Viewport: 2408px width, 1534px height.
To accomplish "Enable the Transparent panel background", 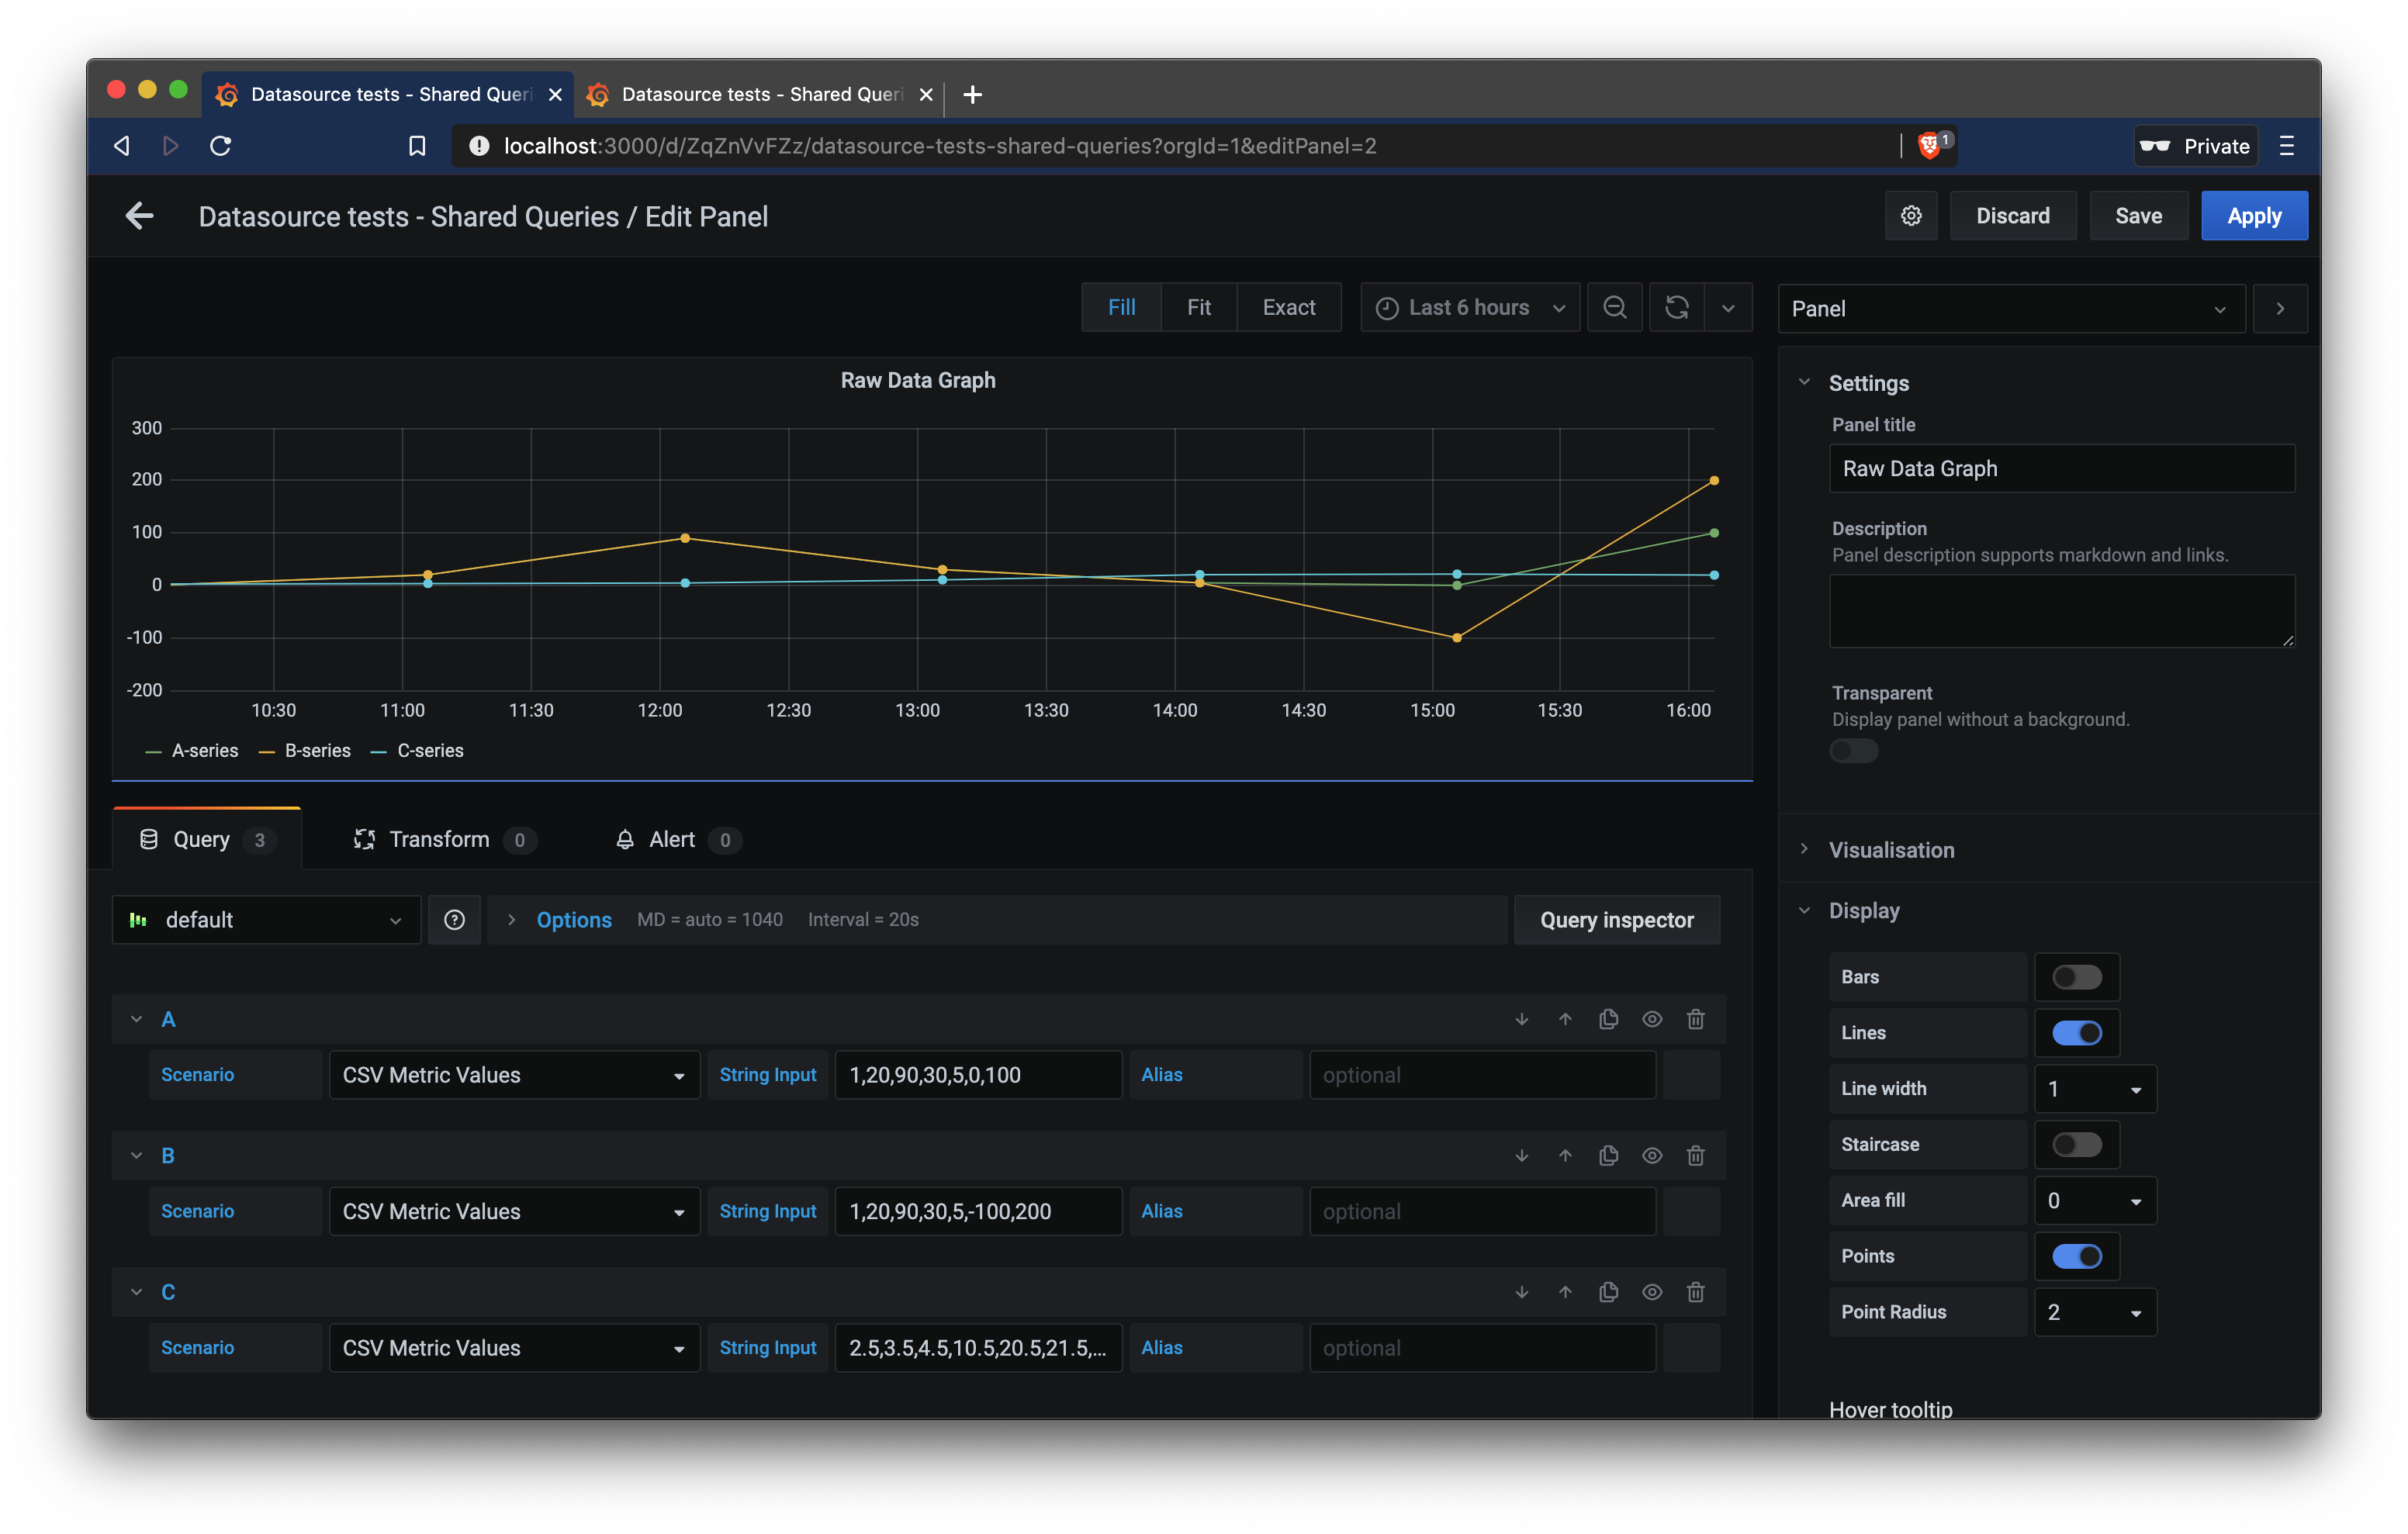I will tap(1853, 751).
